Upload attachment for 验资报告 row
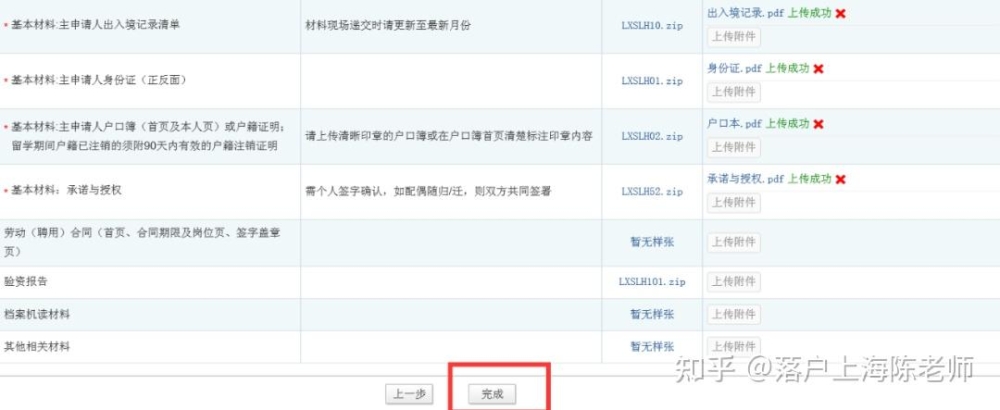Image resolution: width=1000 pixels, height=410 pixels. tap(733, 282)
